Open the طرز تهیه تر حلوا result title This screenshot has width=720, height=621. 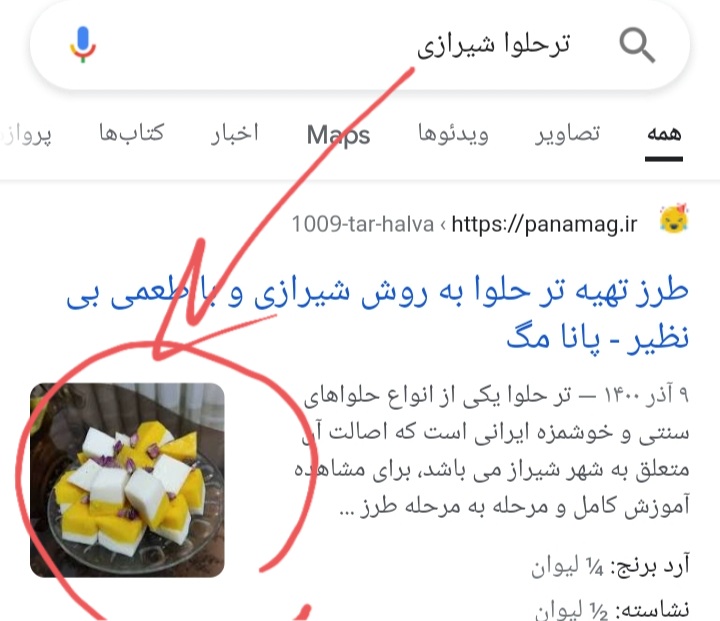(377, 314)
